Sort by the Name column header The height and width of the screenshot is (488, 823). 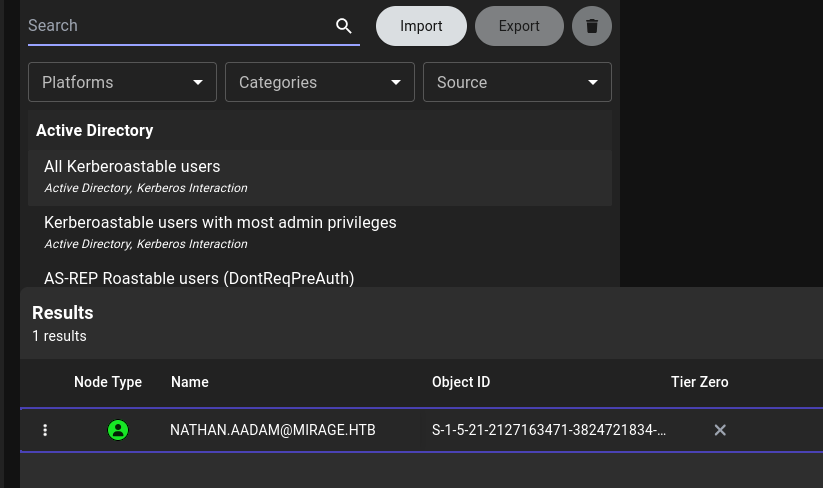click(x=190, y=382)
